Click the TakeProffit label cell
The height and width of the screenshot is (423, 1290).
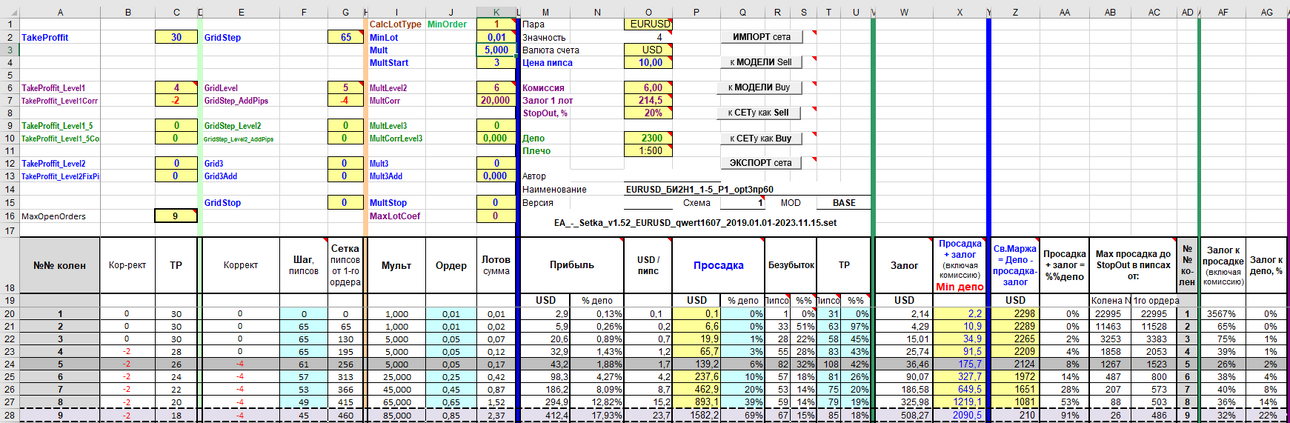(60, 37)
